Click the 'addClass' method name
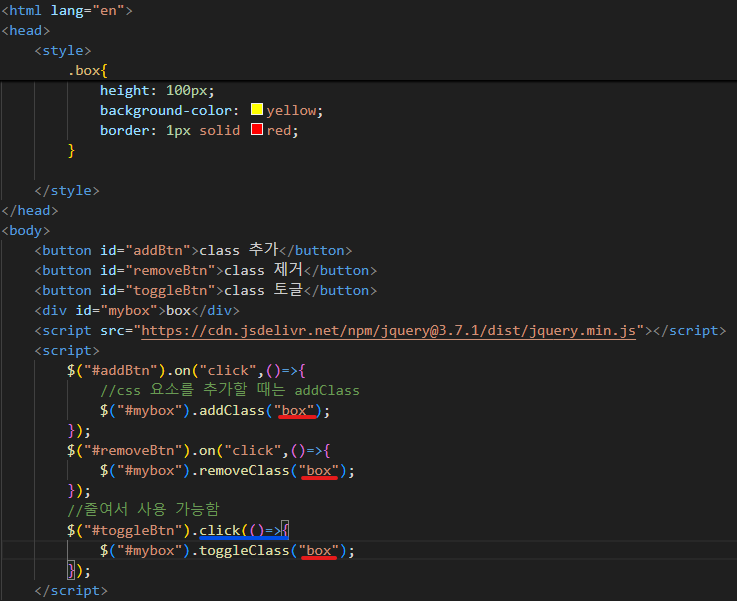737x601 pixels. [232, 411]
